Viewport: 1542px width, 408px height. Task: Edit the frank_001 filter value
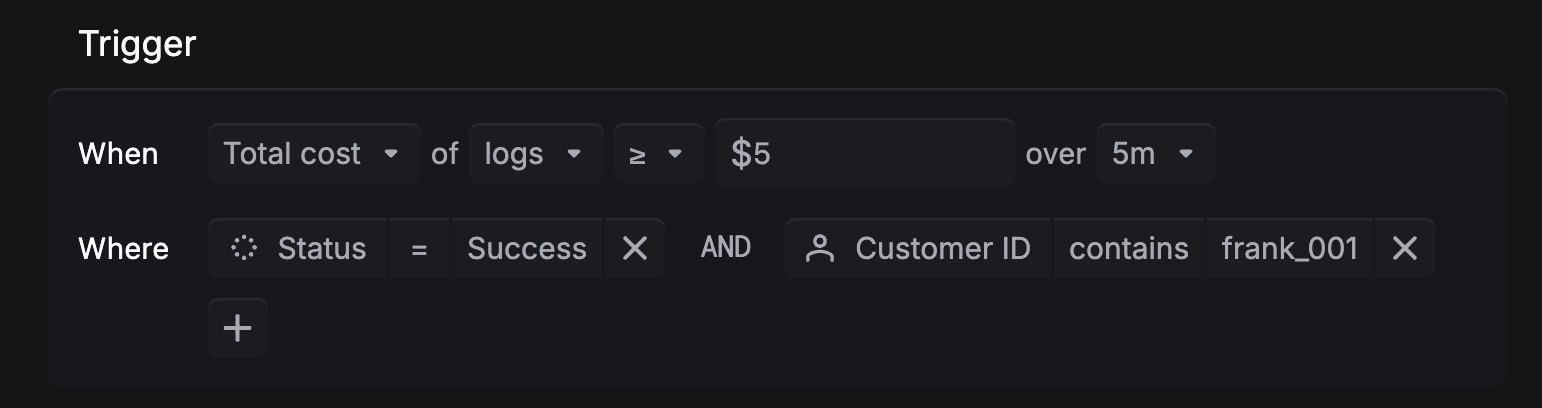click(x=1289, y=248)
